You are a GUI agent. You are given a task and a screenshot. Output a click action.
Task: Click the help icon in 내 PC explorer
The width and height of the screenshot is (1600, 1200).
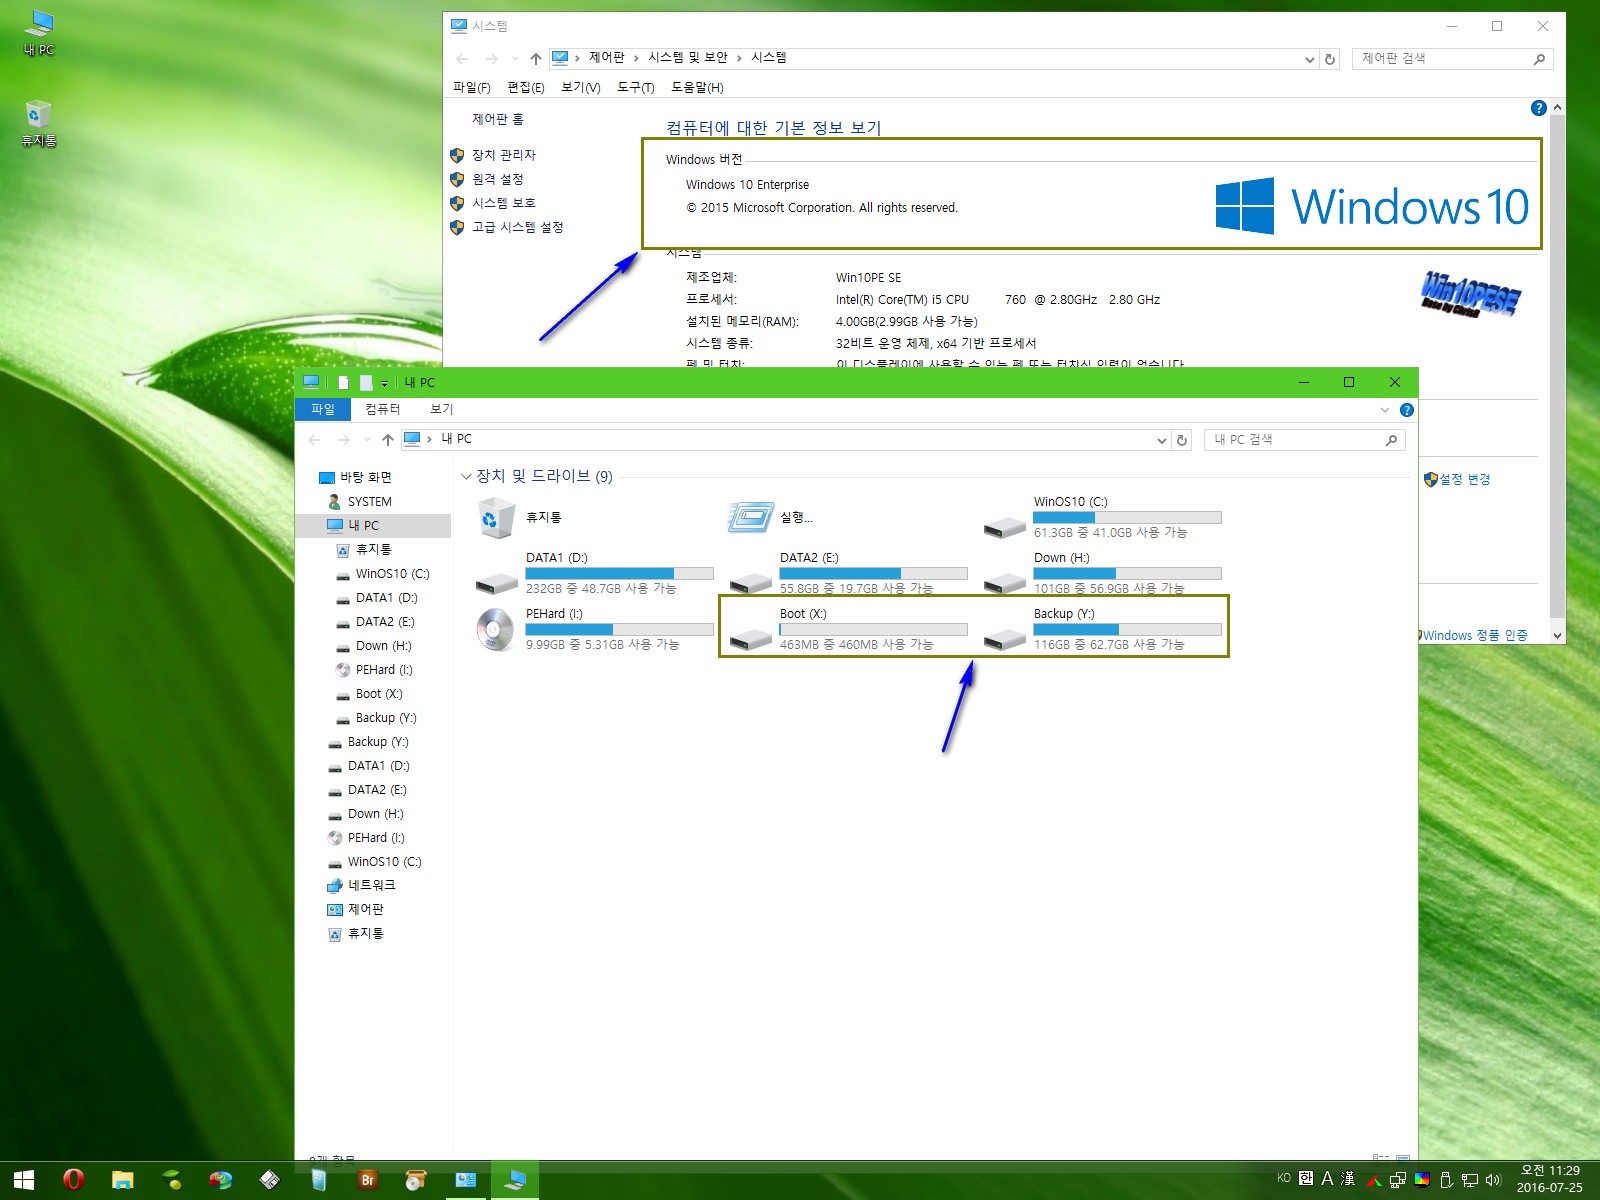coord(1407,410)
